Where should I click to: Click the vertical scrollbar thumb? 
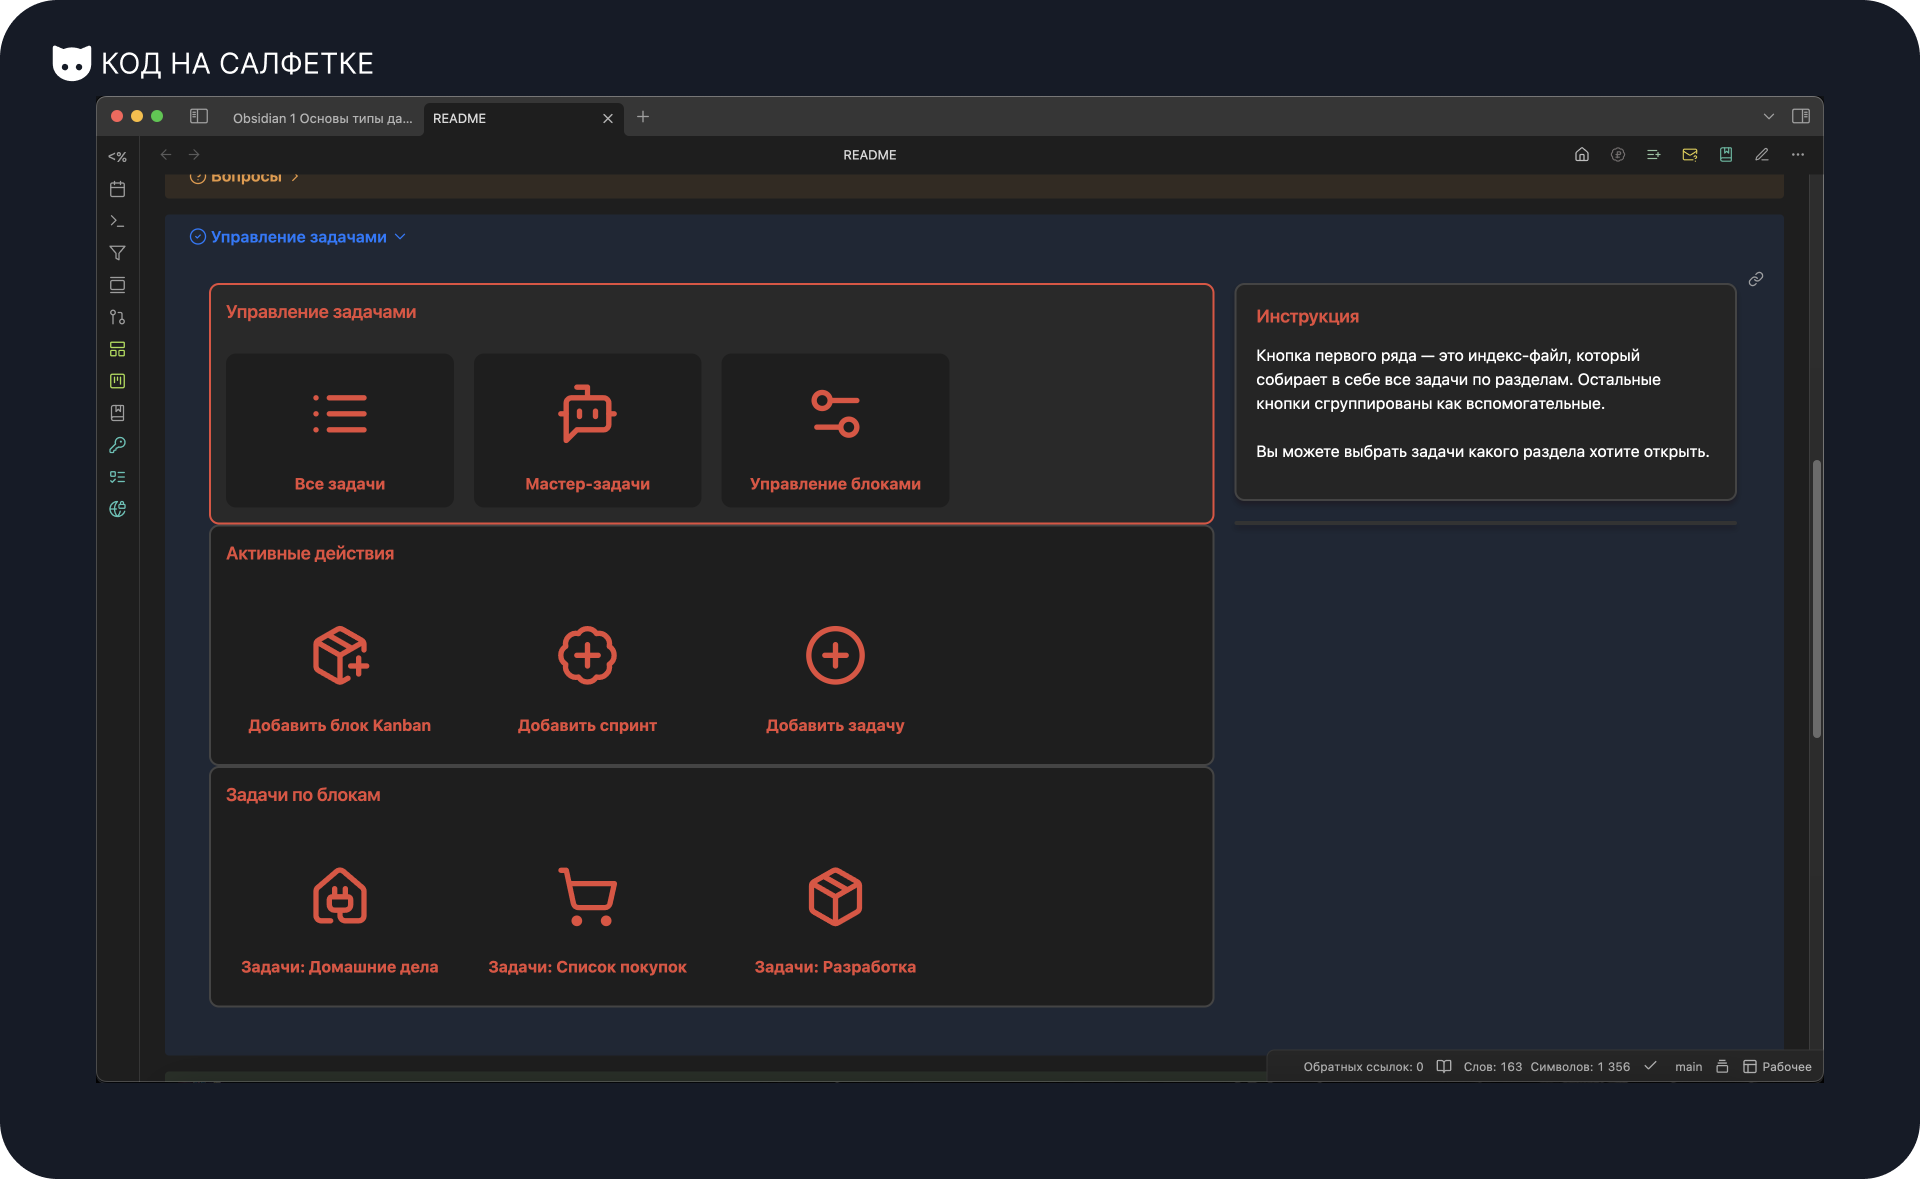(x=1816, y=600)
